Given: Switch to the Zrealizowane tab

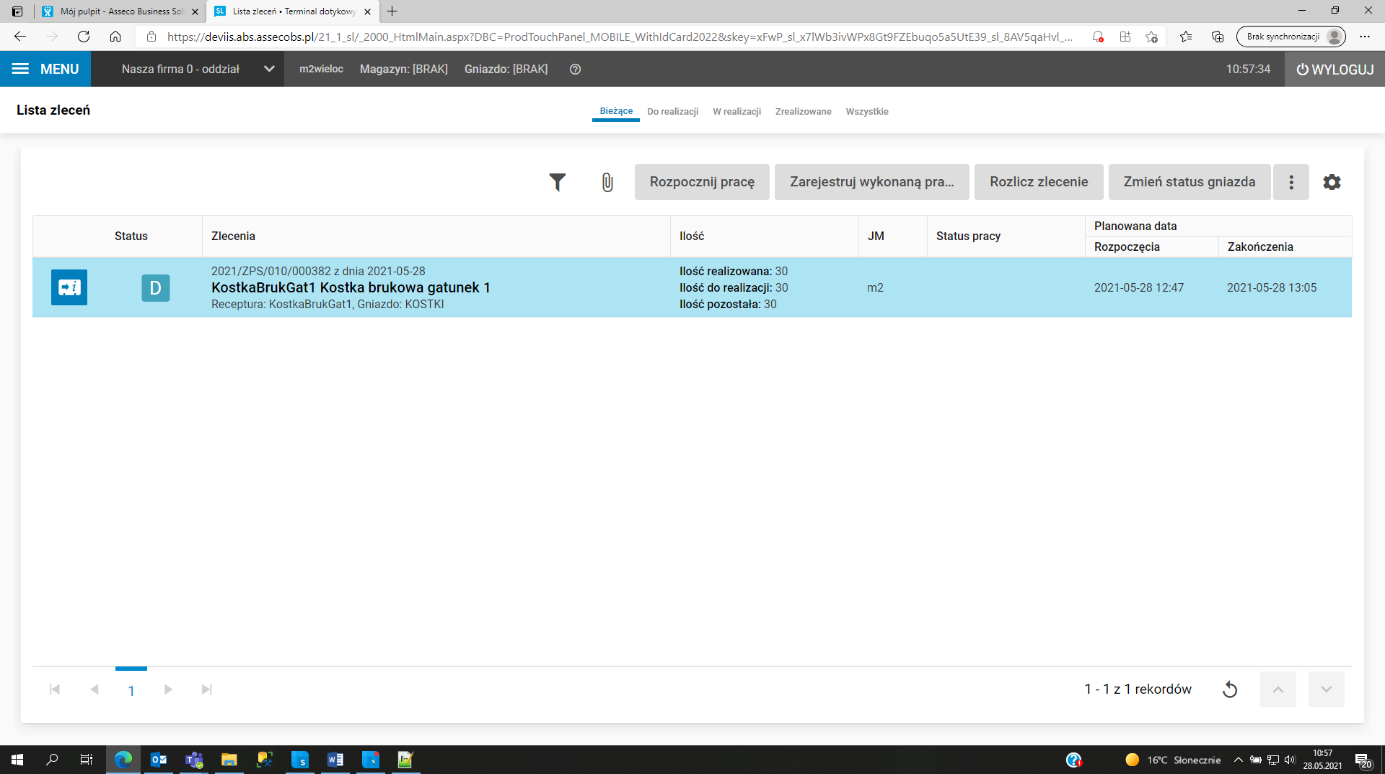Looking at the screenshot, I should pyautogui.click(x=803, y=111).
